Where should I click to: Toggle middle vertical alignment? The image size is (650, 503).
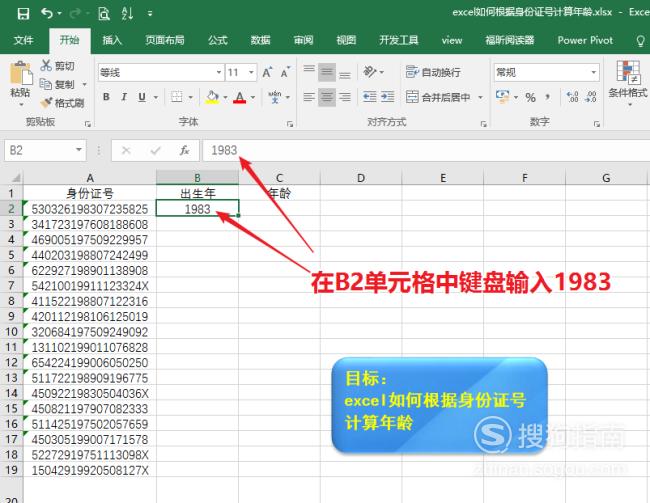(x=327, y=72)
